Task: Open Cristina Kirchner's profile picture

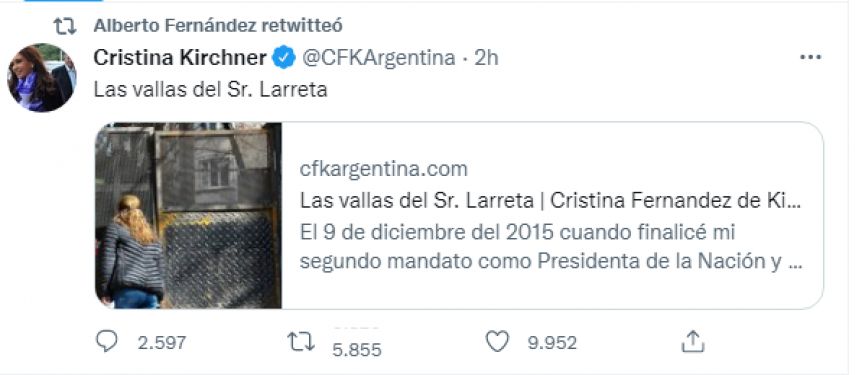Action: coord(42,78)
